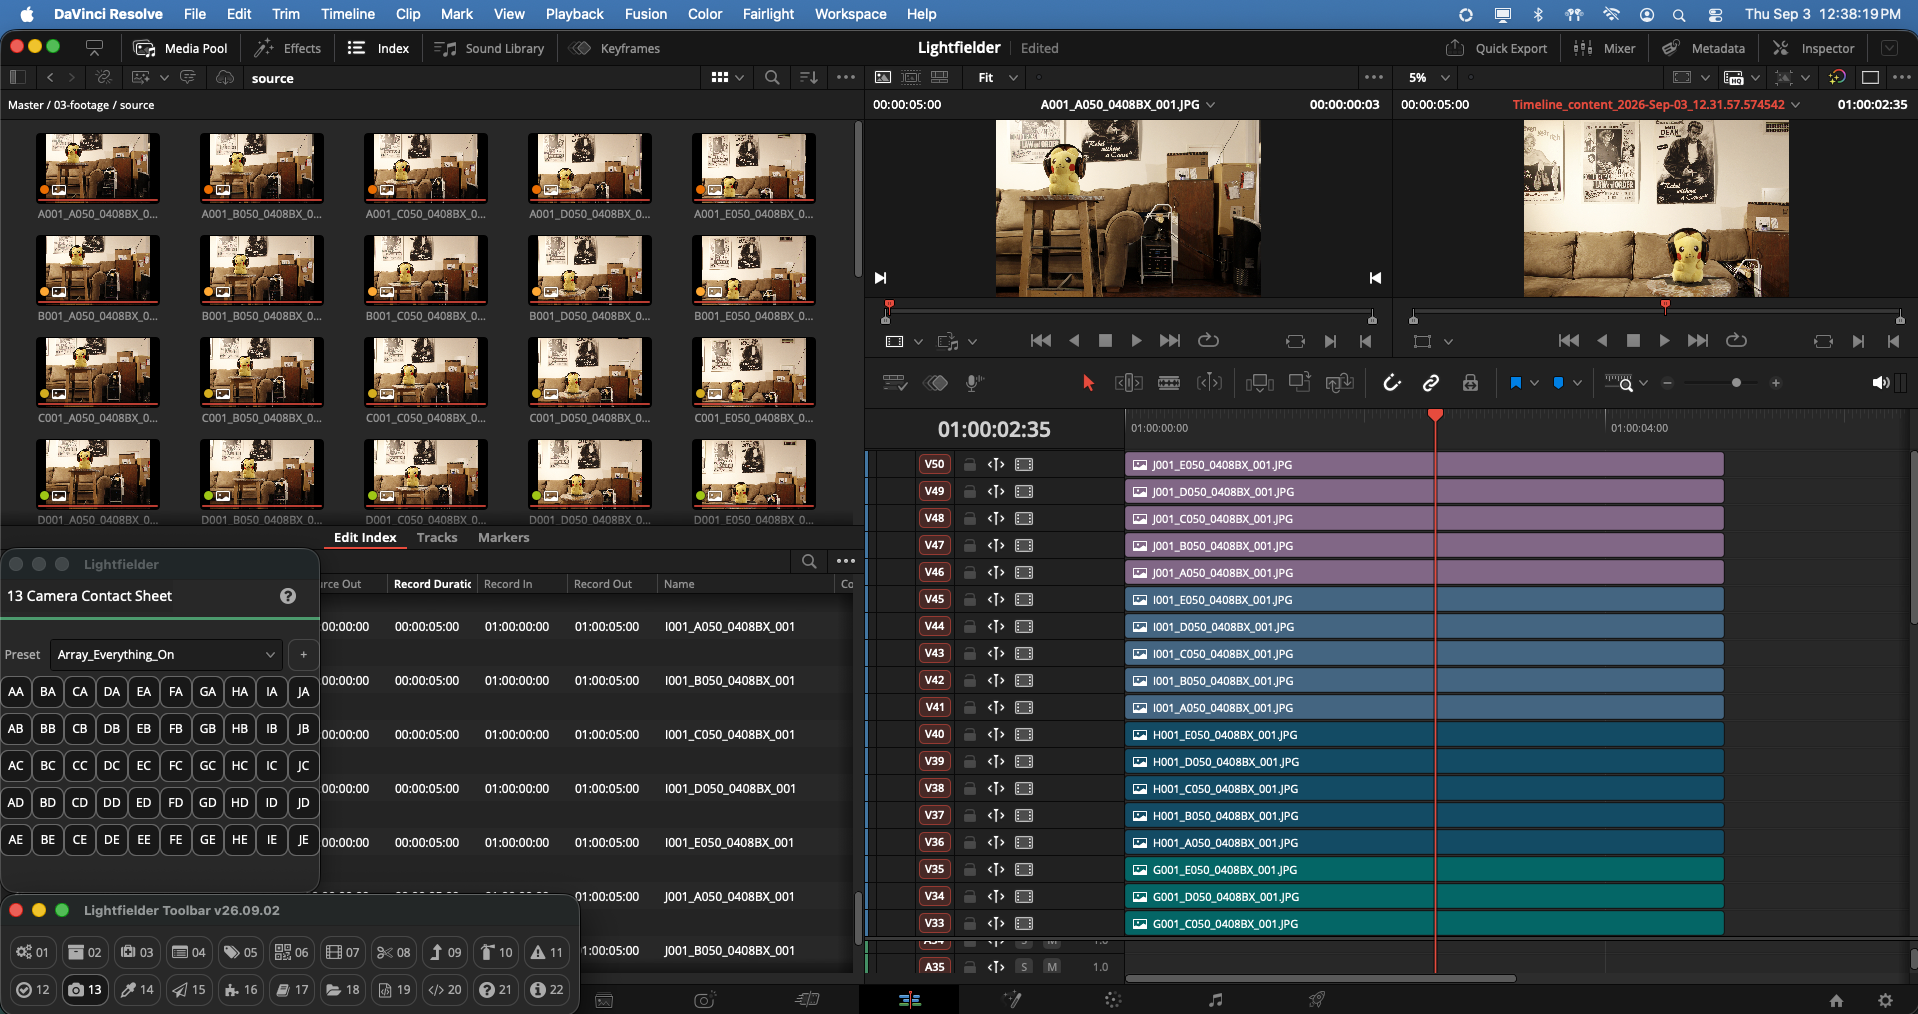Toggle loop in source viewer
The height and width of the screenshot is (1014, 1918).
pos(1208,340)
